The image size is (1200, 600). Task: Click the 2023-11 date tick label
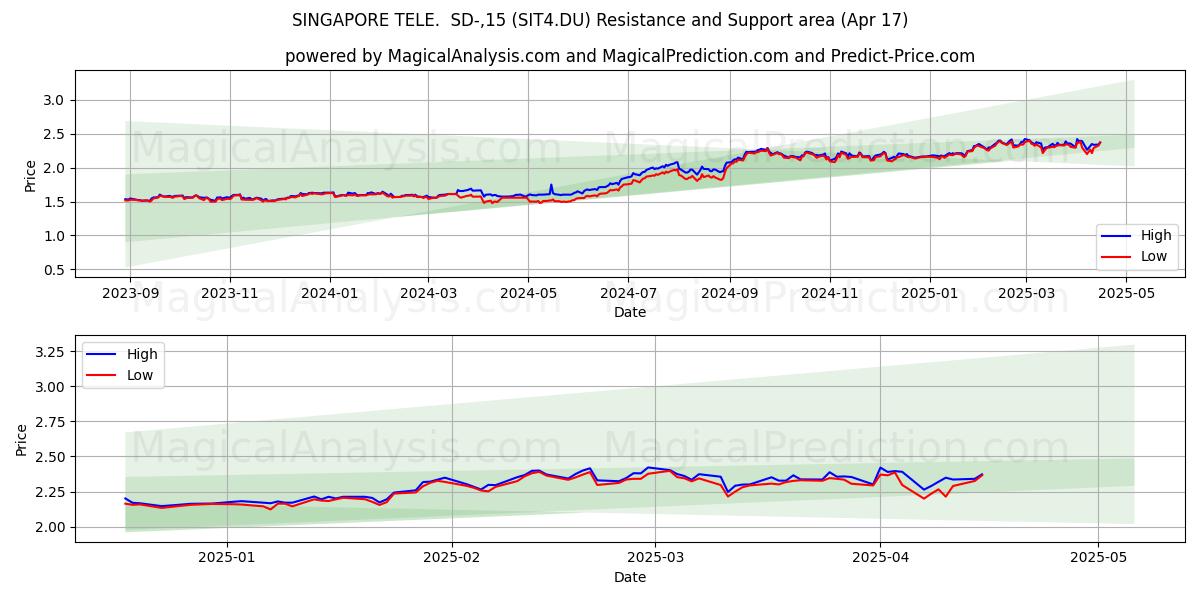tap(230, 294)
